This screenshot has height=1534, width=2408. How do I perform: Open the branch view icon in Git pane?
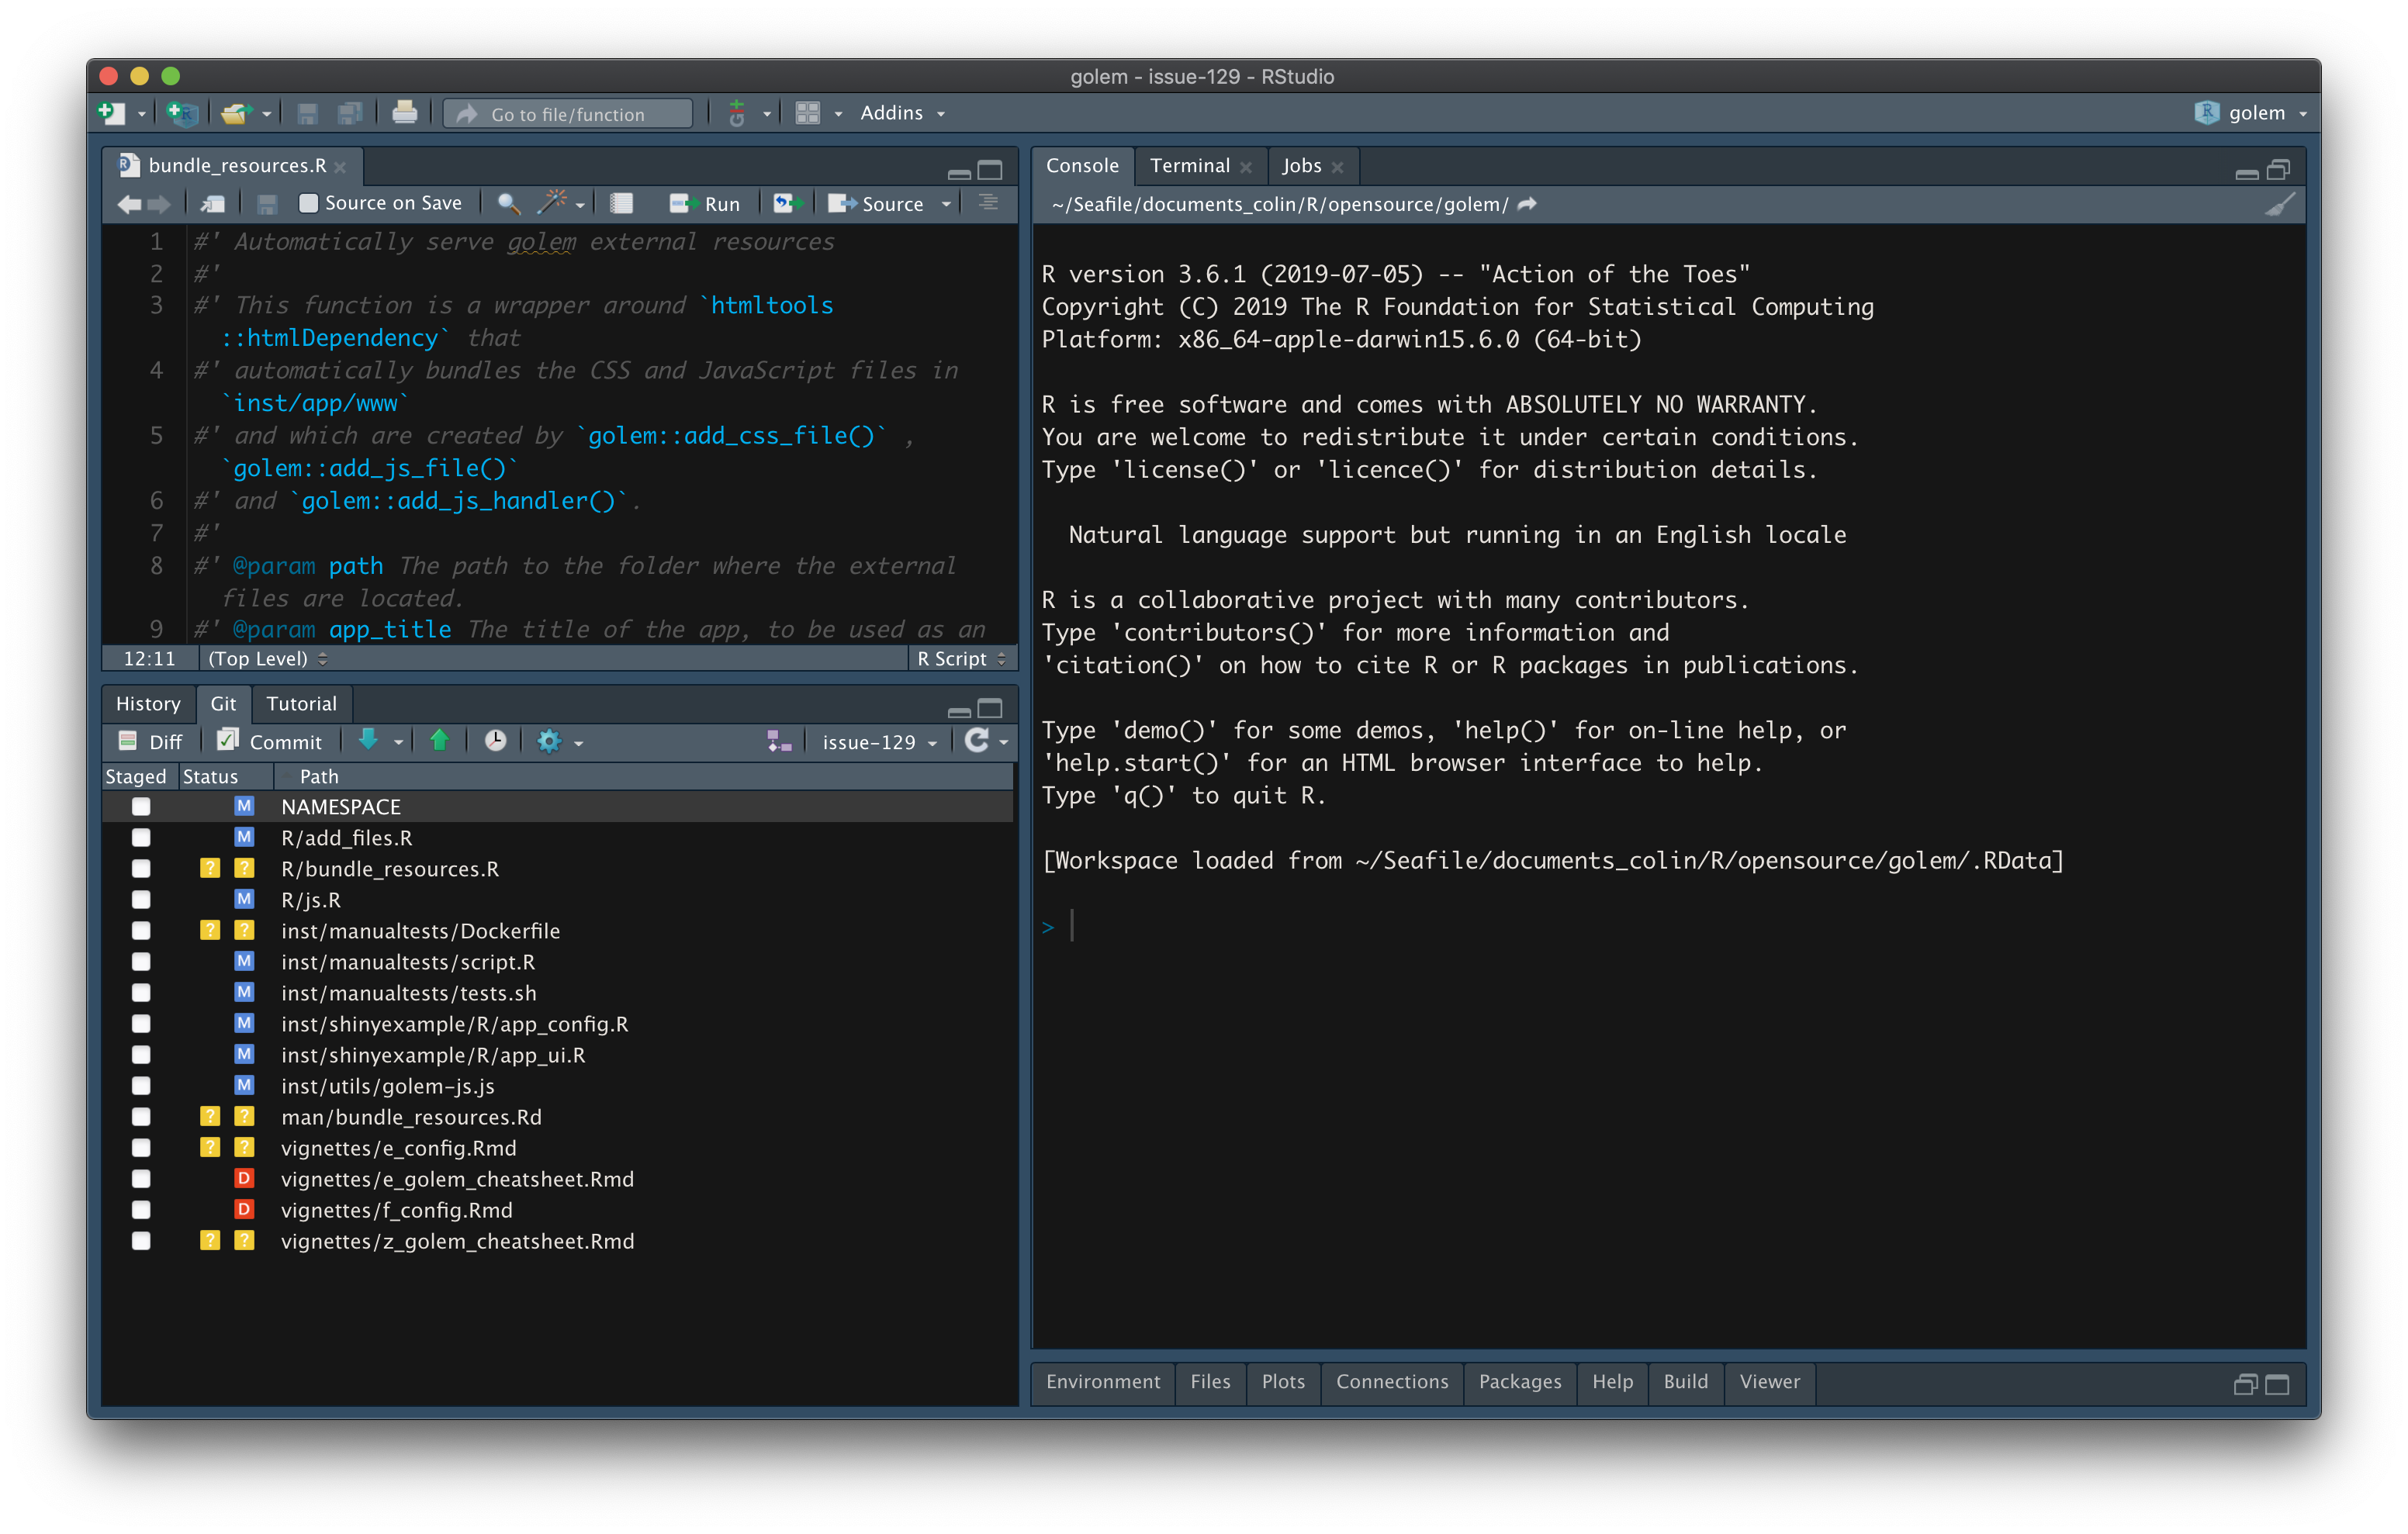click(x=779, y=741)
